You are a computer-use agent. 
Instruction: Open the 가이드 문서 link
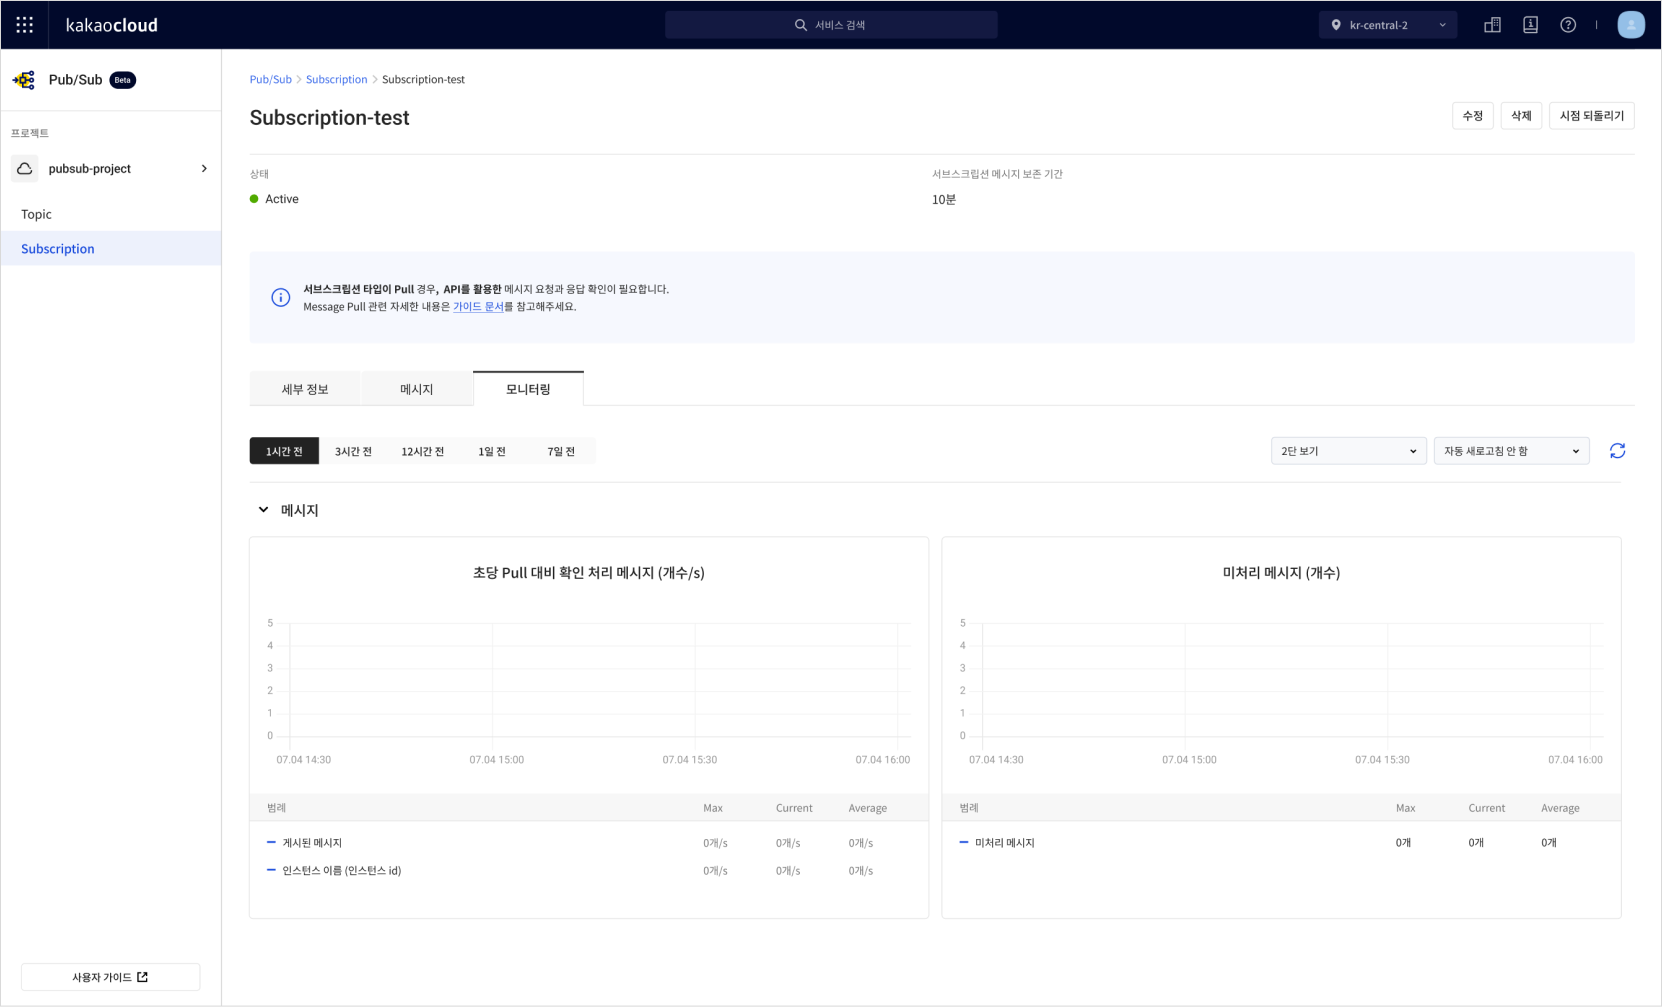click(478, 307)
